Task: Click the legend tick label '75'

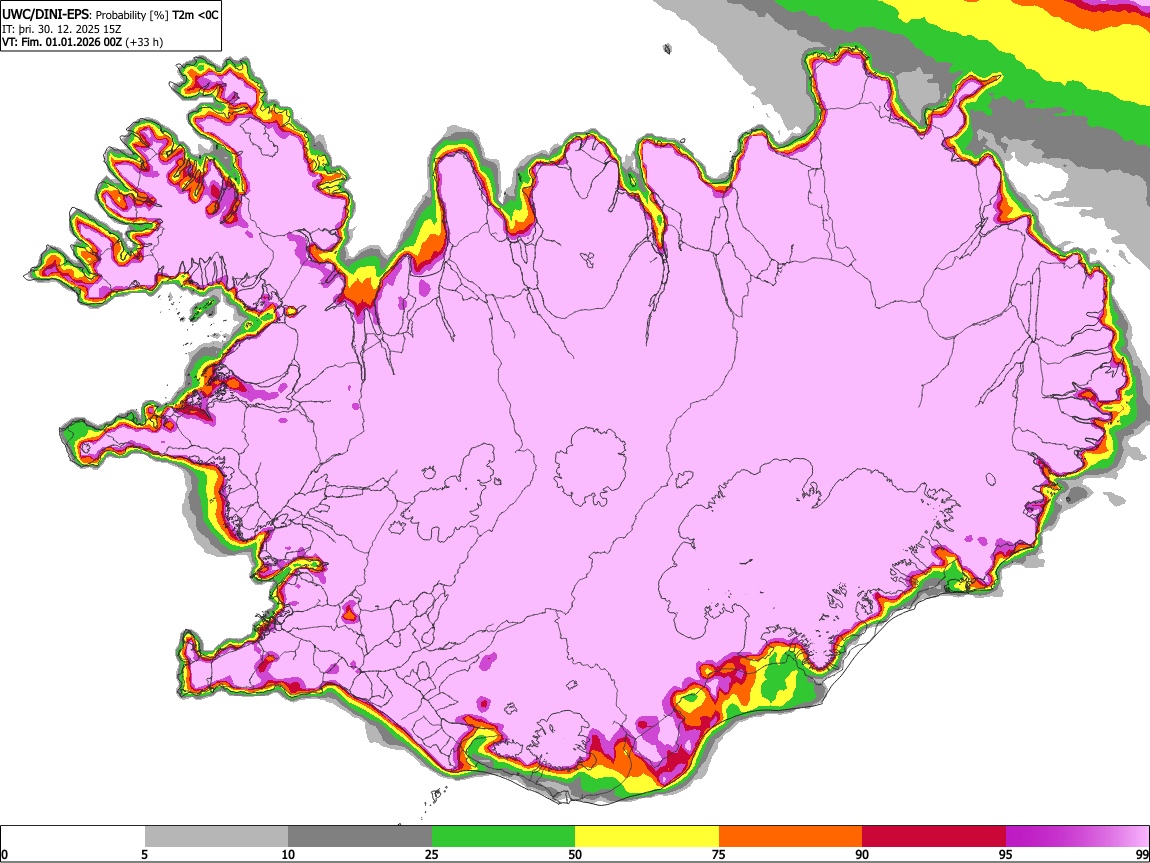Action: pyautogui.click(x=719, y=854)
